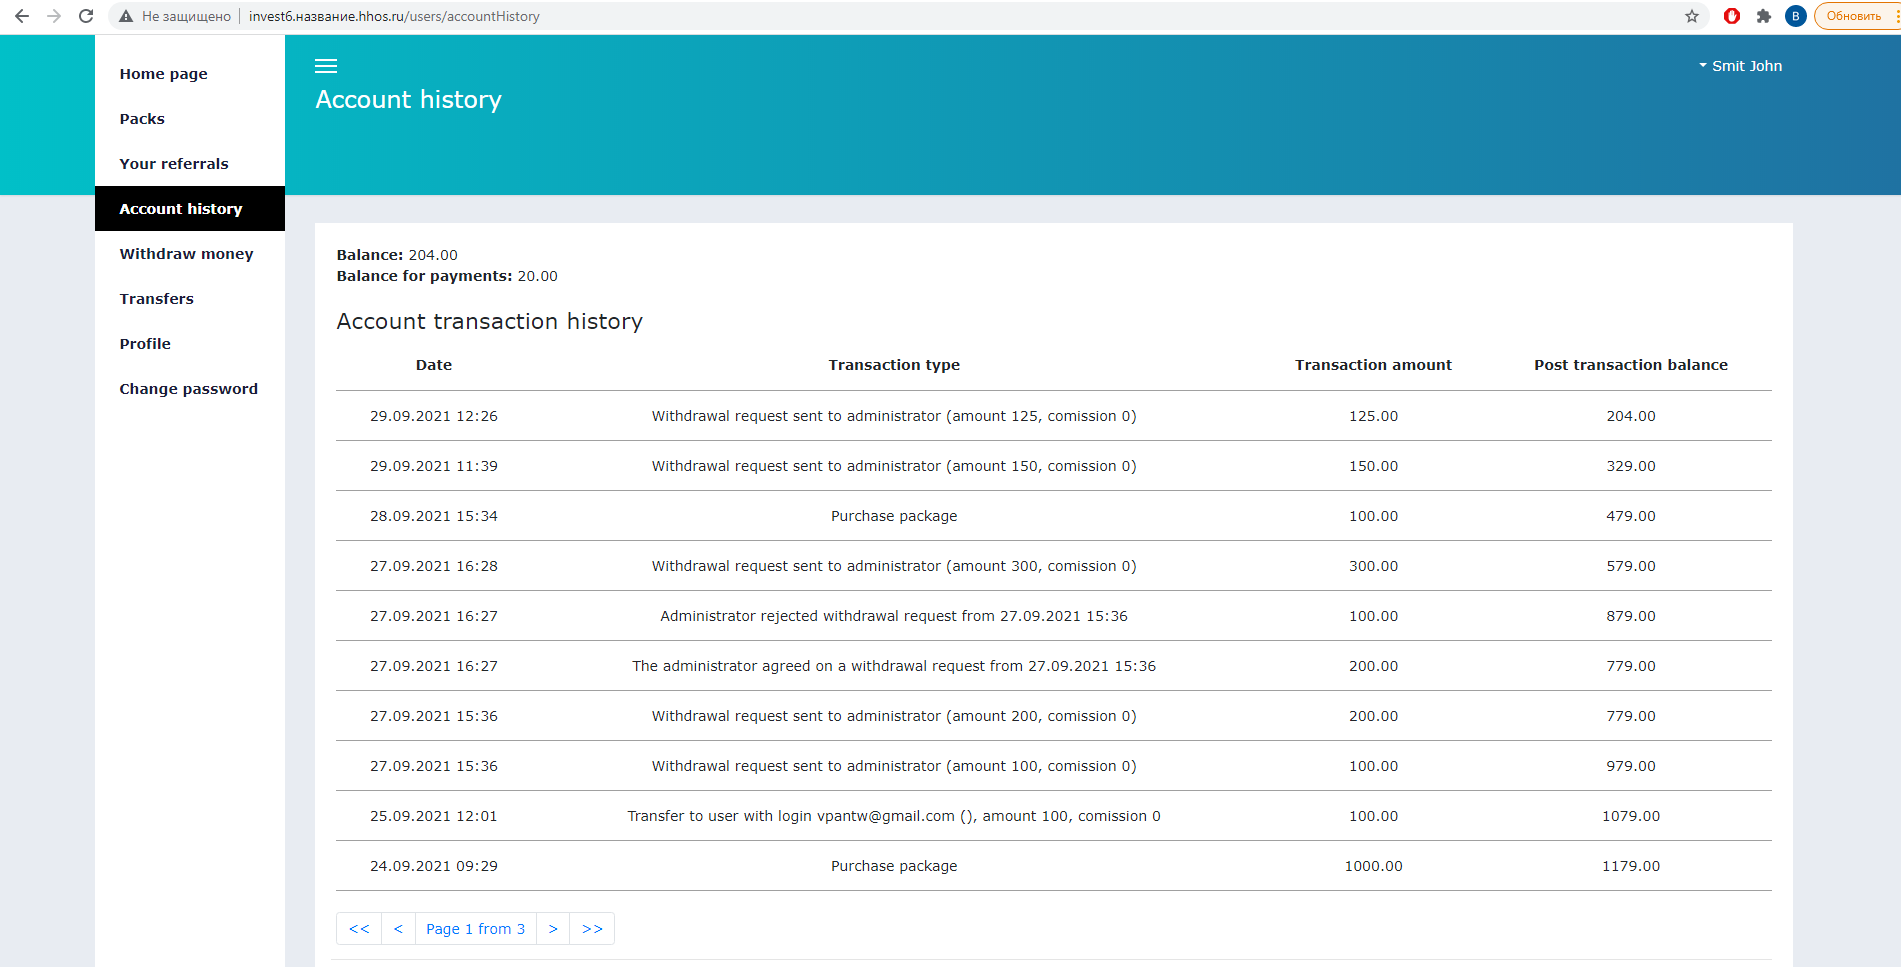The width and height of the screenshot is (1901, 967).
Task: Click the withdrawal request row with amount 200
Action: coord(1054,716)
